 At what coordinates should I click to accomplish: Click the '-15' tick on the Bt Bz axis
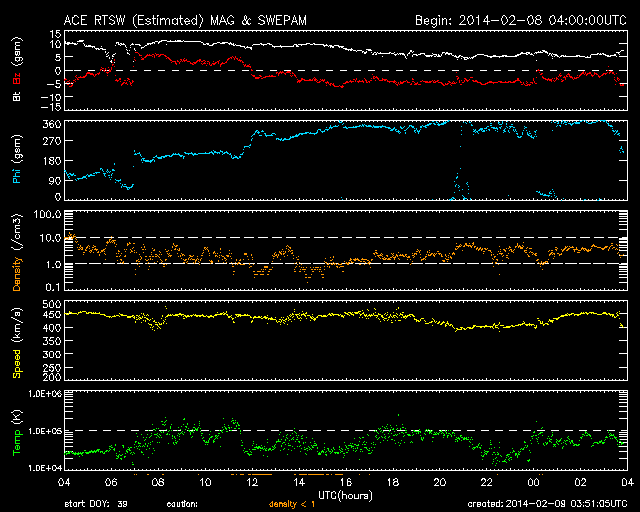click(x=52, y=107)
